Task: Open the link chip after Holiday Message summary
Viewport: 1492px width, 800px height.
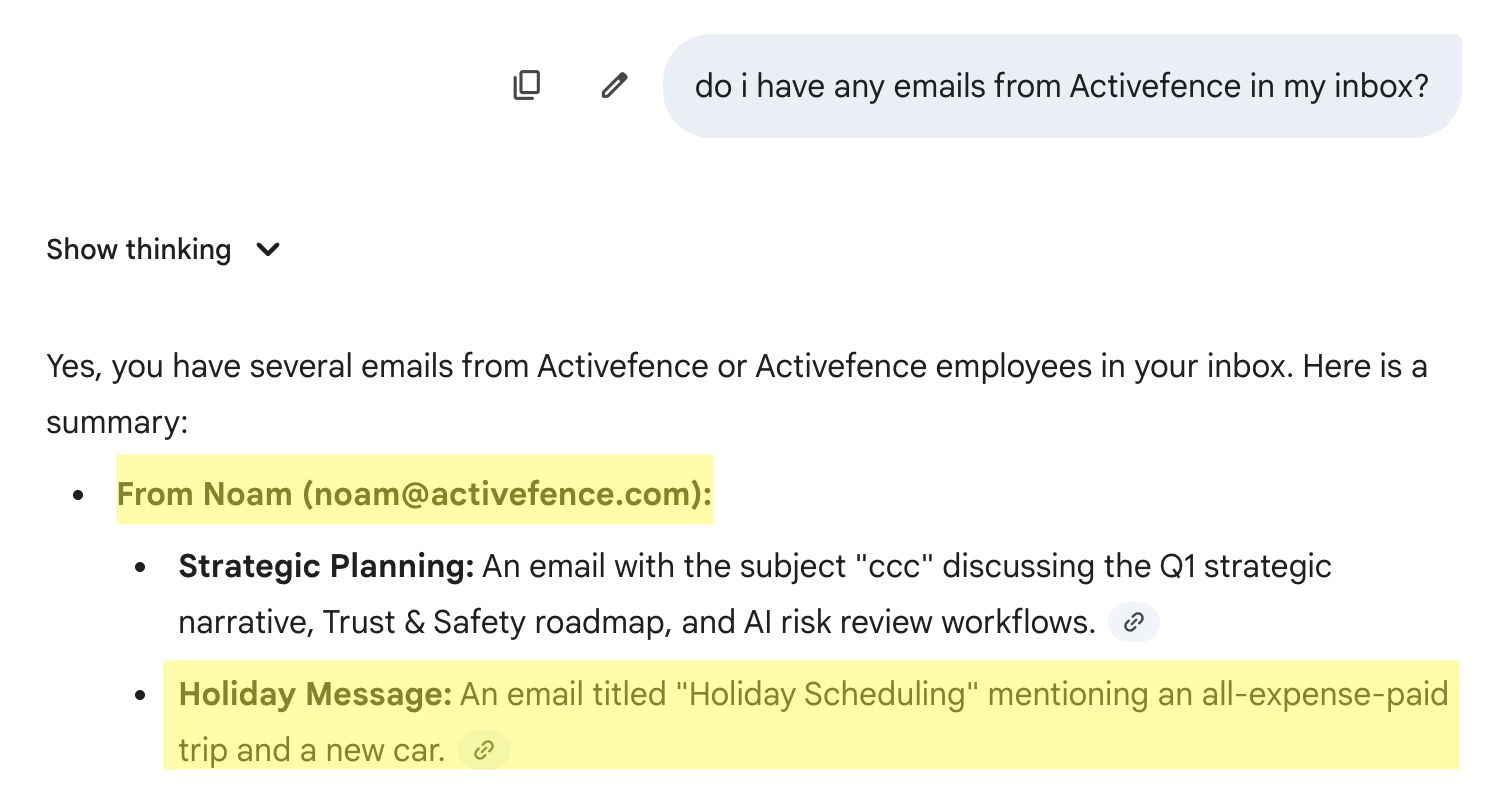Action: coord(484,750)
